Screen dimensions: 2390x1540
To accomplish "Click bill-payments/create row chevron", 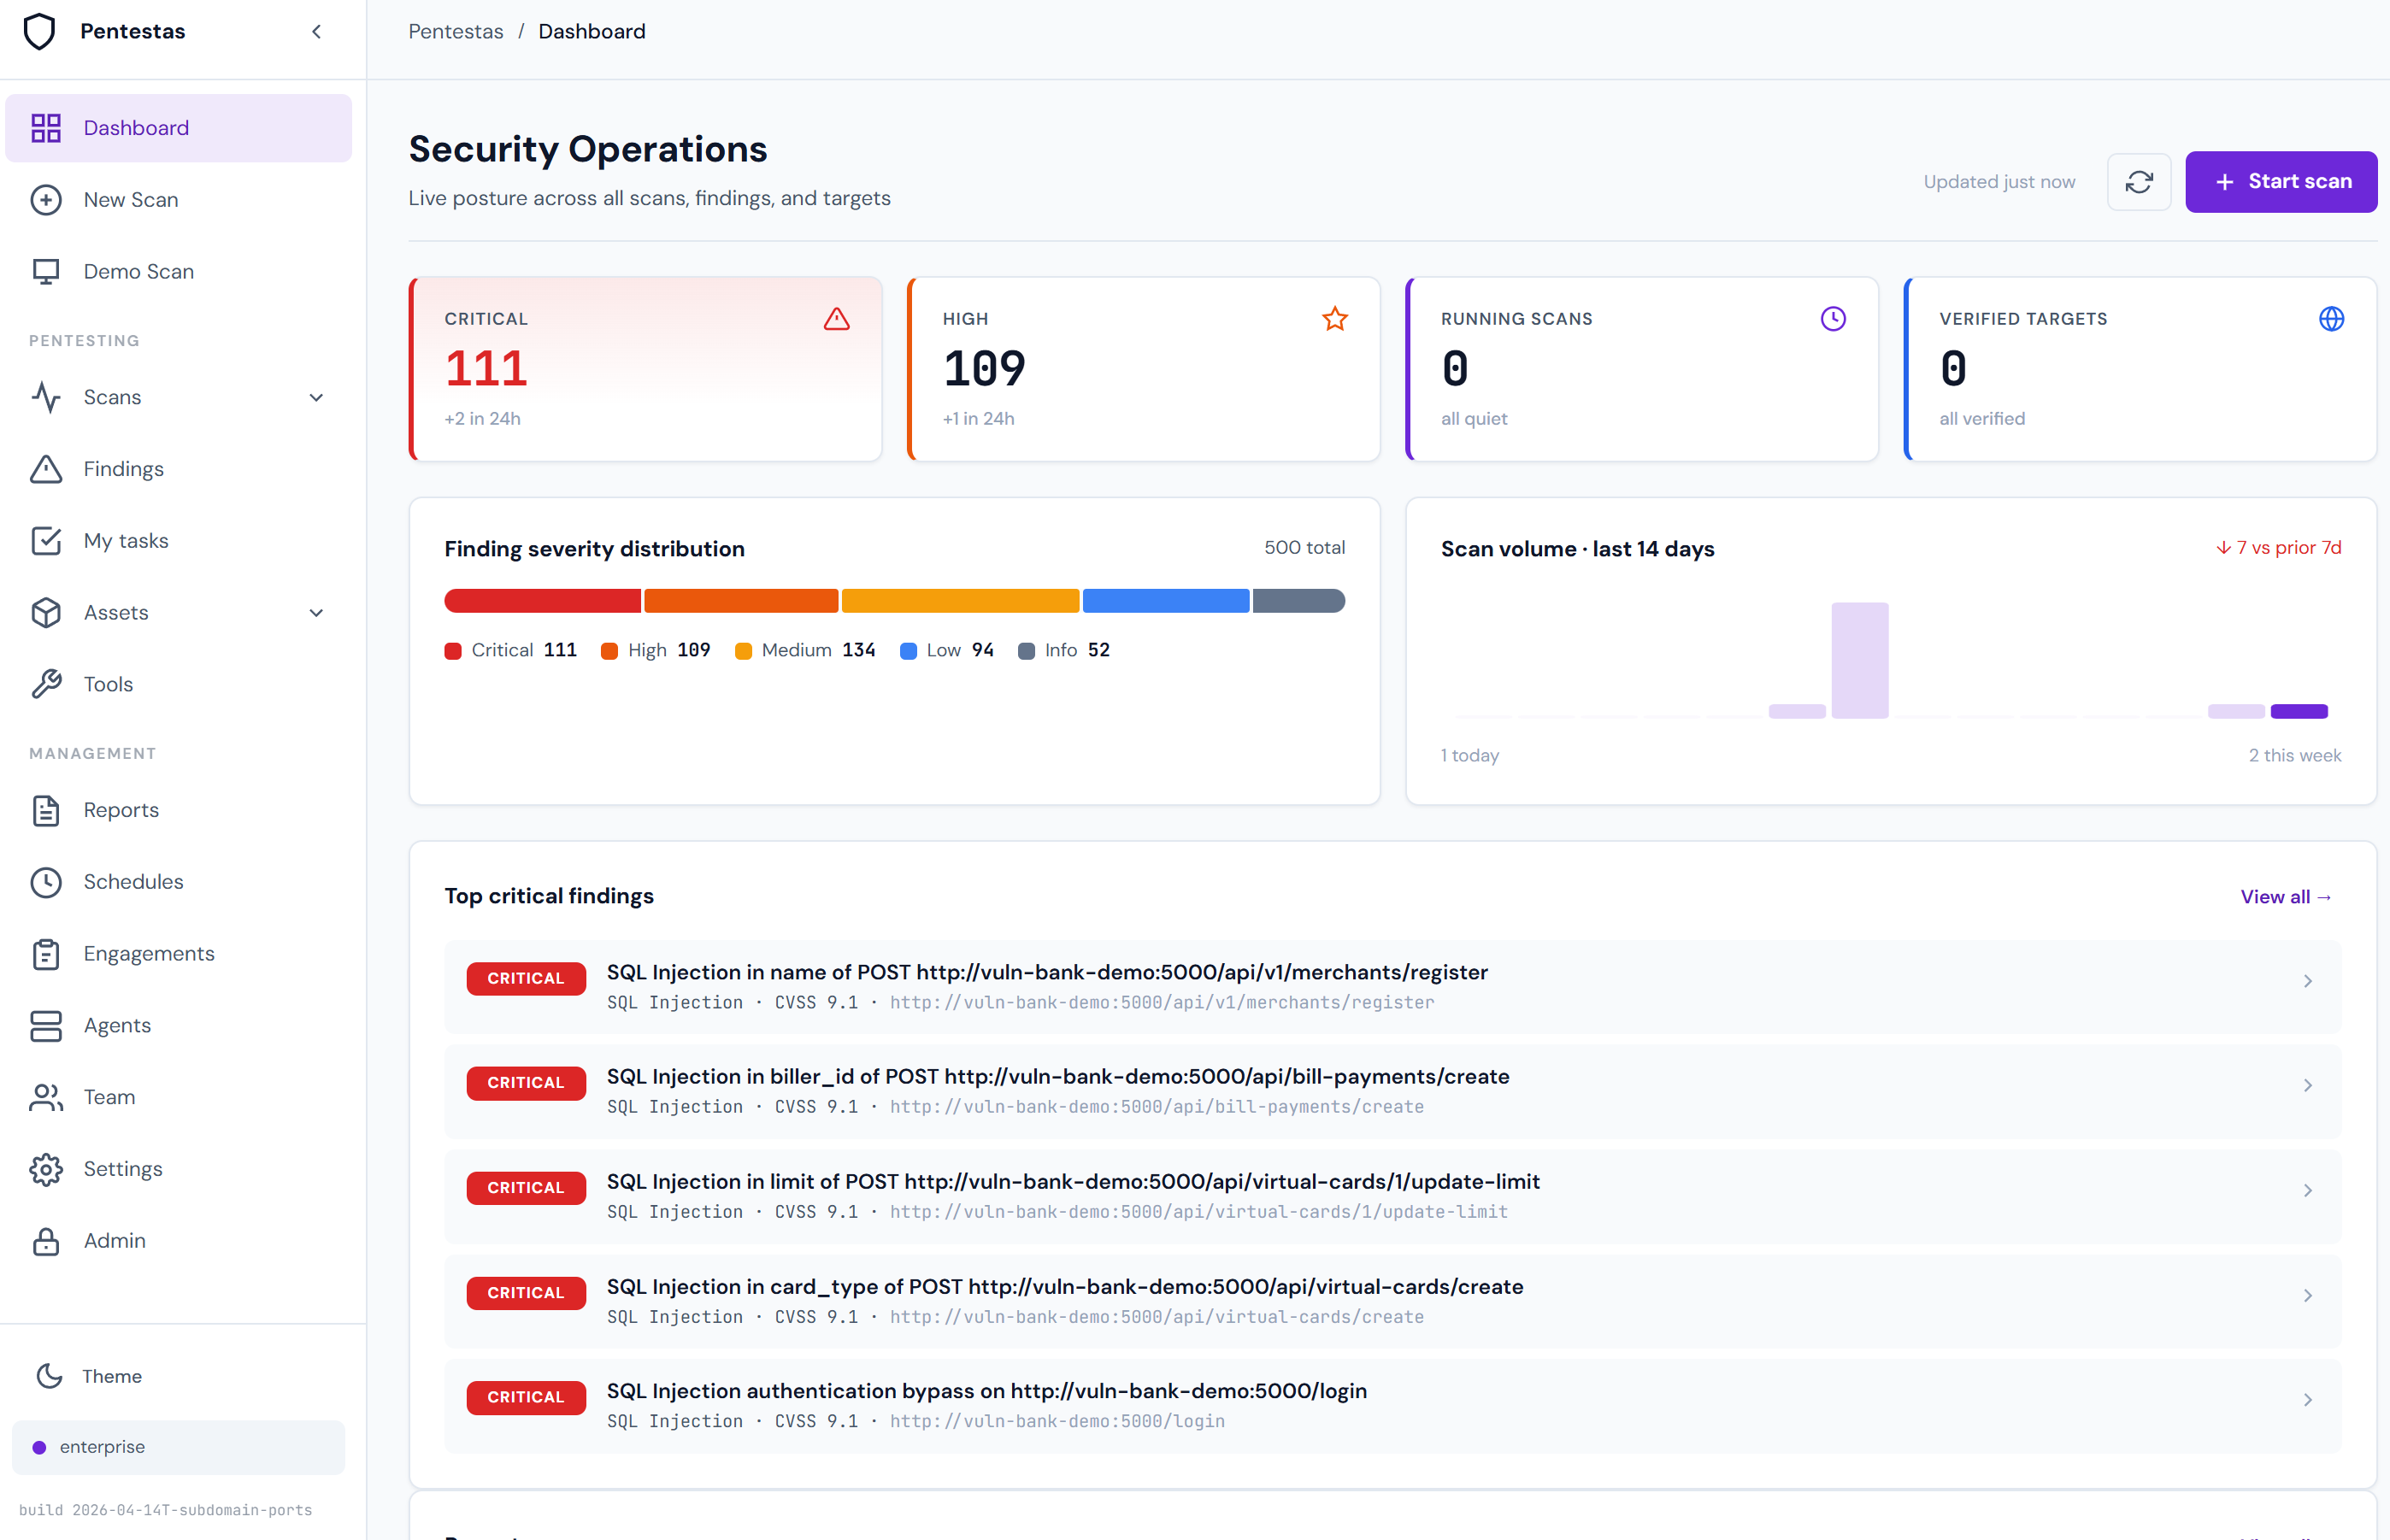I will point(2308,1085).
